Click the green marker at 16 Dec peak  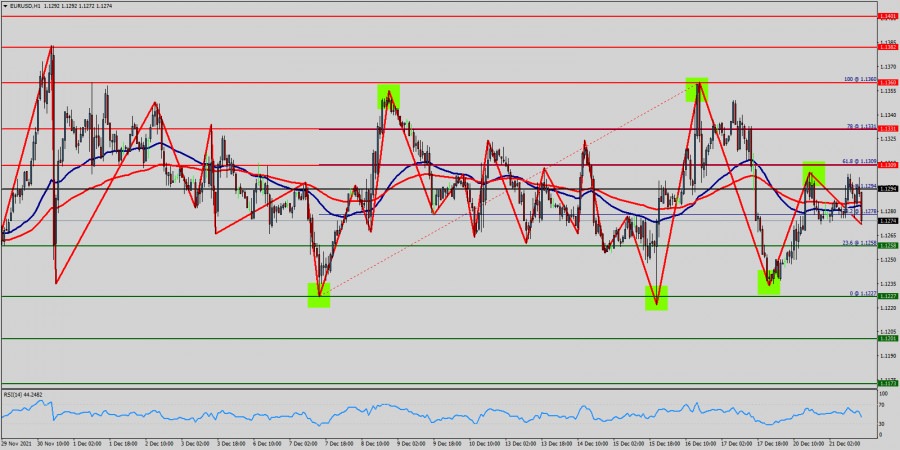click(697, 86)
